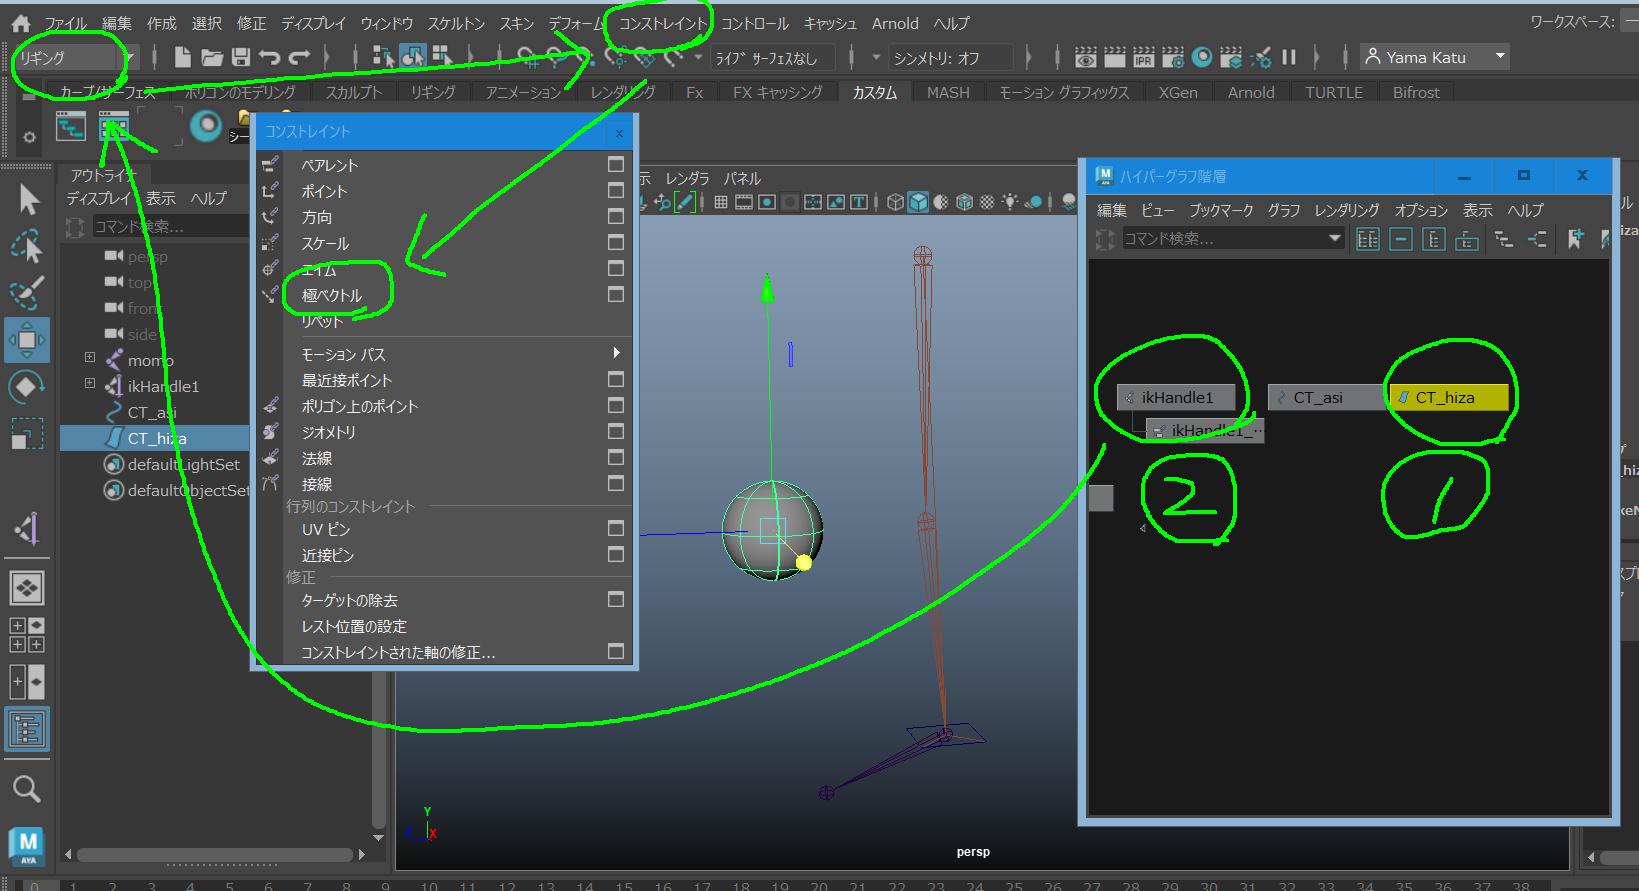Open the snap icons dropdown arrow

(698, 58)
